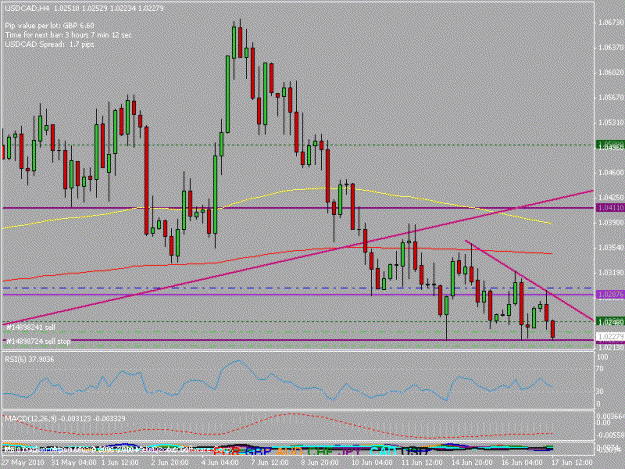
Task: Click the white 1.02279 current price tag
Action: point(610,337)
